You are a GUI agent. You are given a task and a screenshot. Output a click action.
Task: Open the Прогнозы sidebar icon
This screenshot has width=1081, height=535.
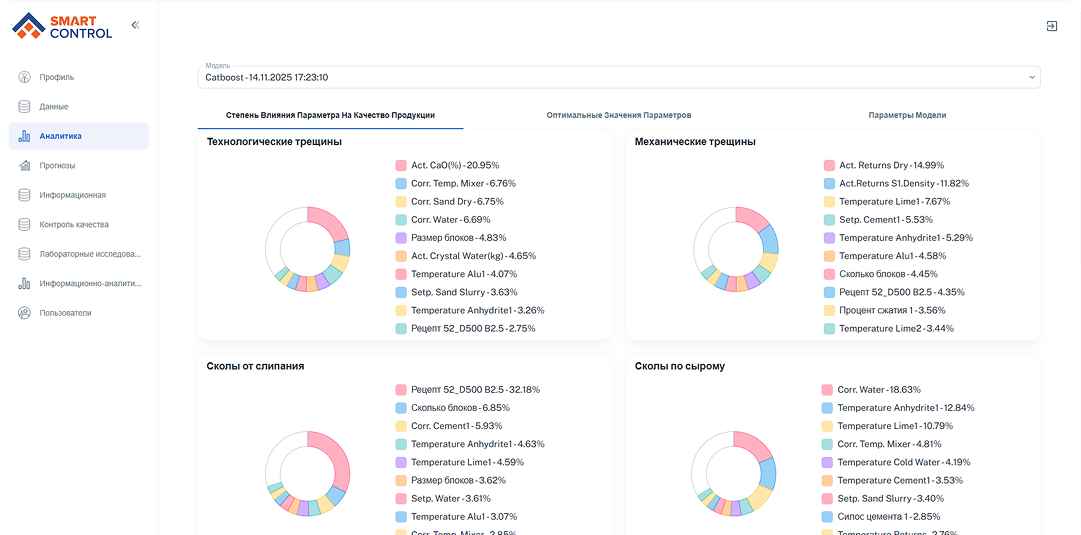click(24, 166)
